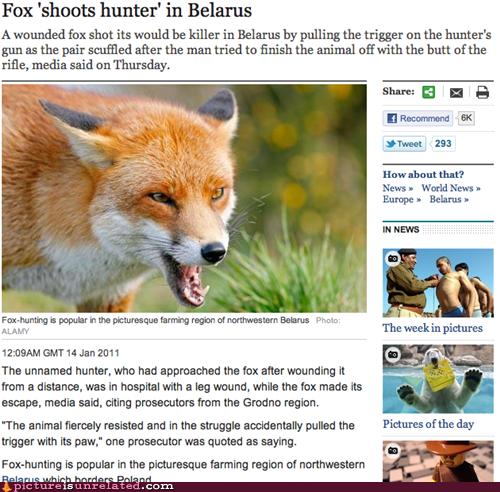Open the 293 tweet count bubble

pos(443,144)
